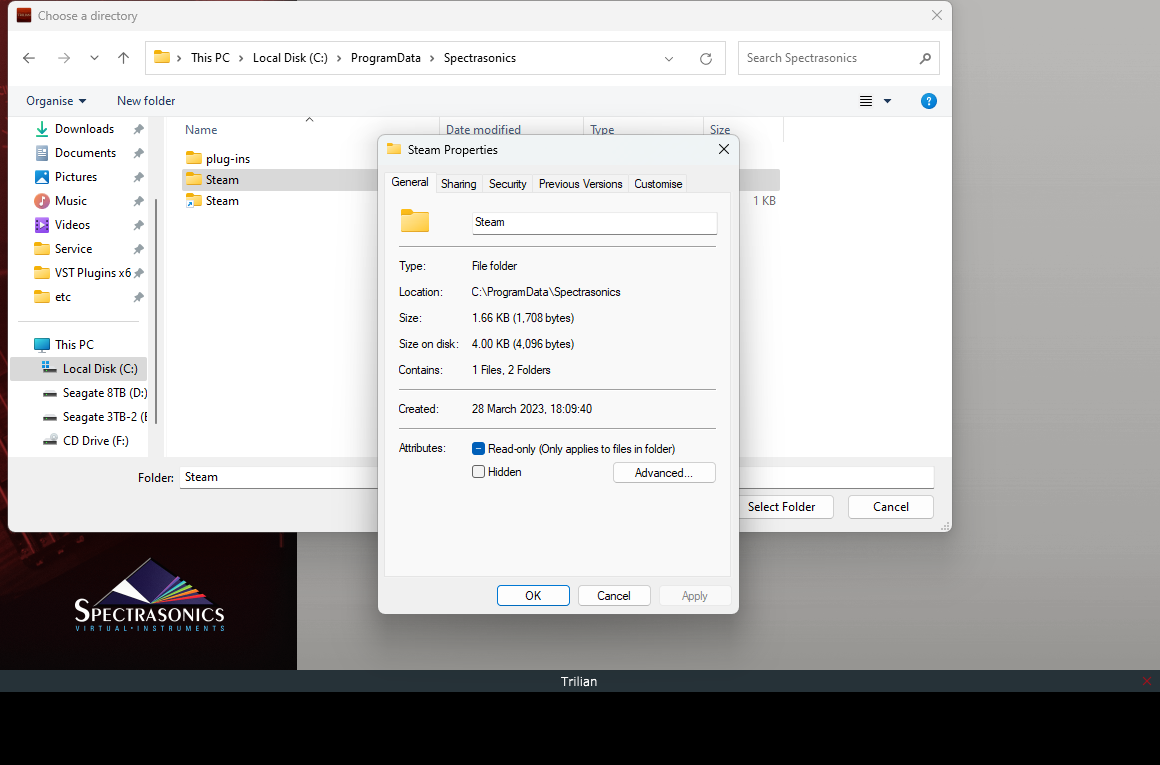This screenshot has height=765, width=1160.
Task: Unpin Downloads using its pin icon
Action: click(138, 129)
